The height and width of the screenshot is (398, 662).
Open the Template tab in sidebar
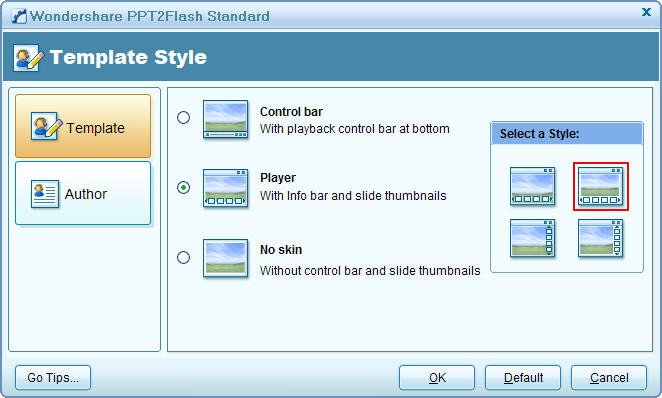coord(83,126)
